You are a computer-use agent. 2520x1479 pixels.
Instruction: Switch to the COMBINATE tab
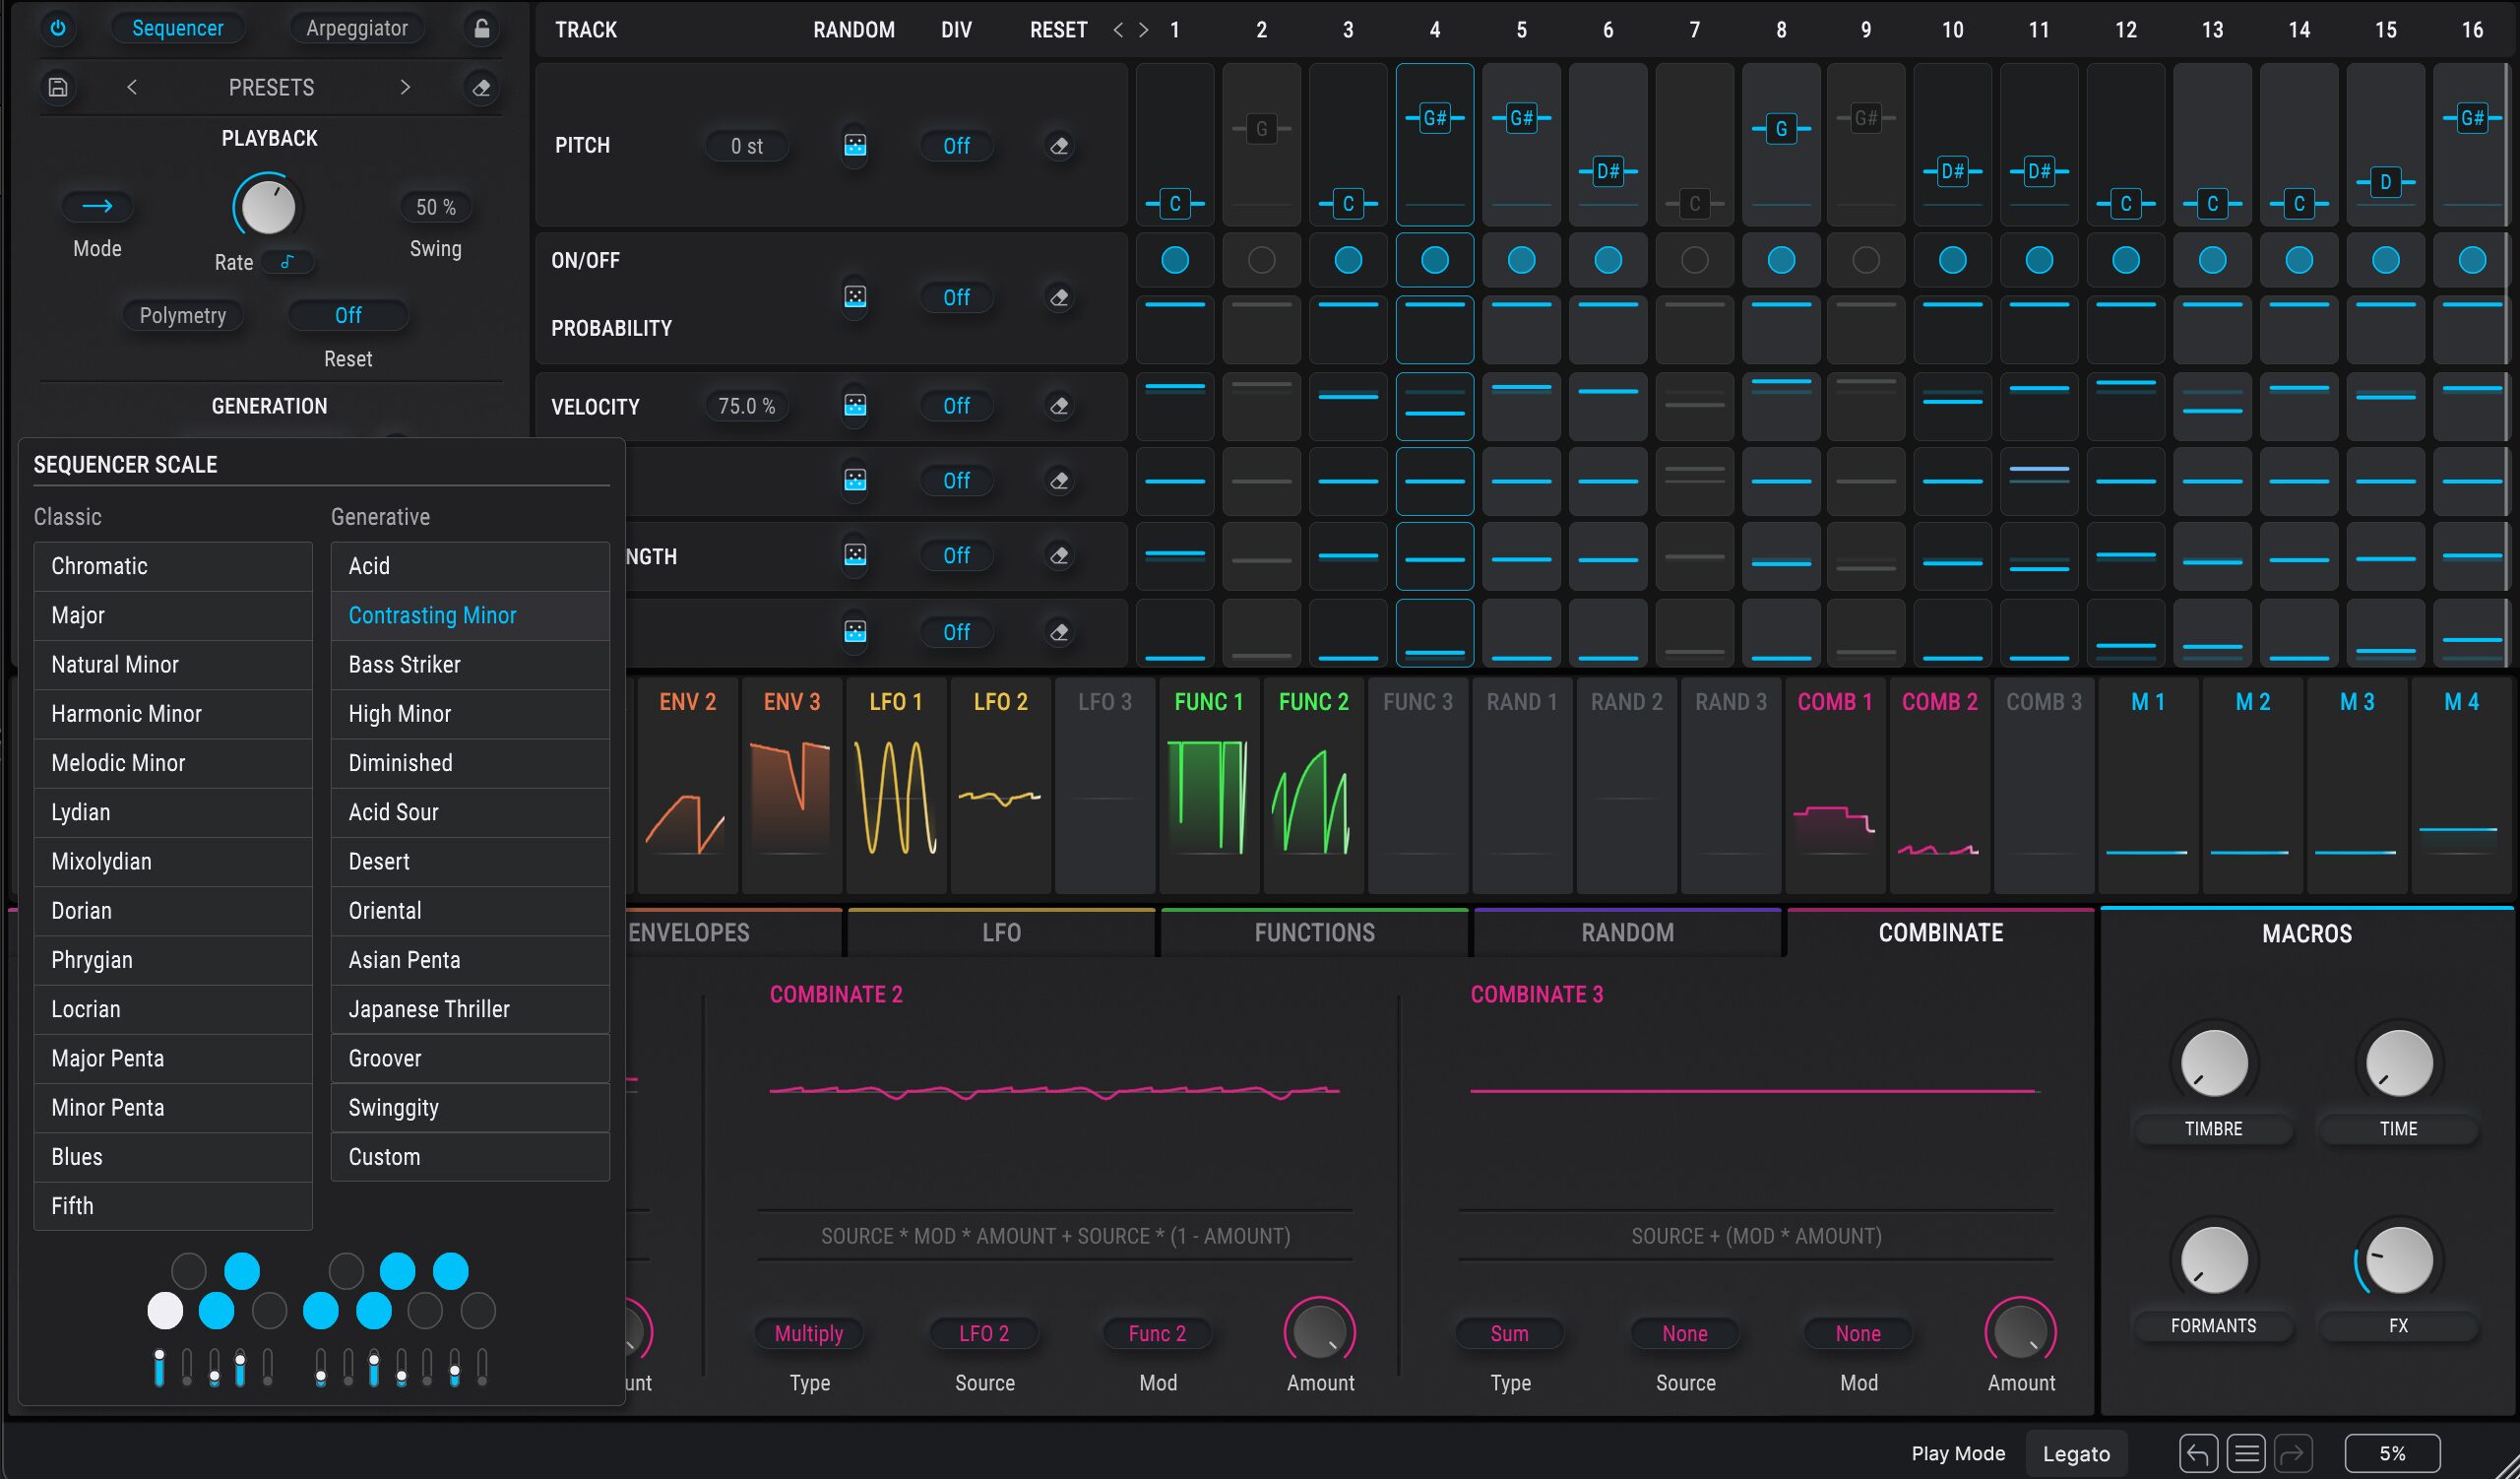1940,932
